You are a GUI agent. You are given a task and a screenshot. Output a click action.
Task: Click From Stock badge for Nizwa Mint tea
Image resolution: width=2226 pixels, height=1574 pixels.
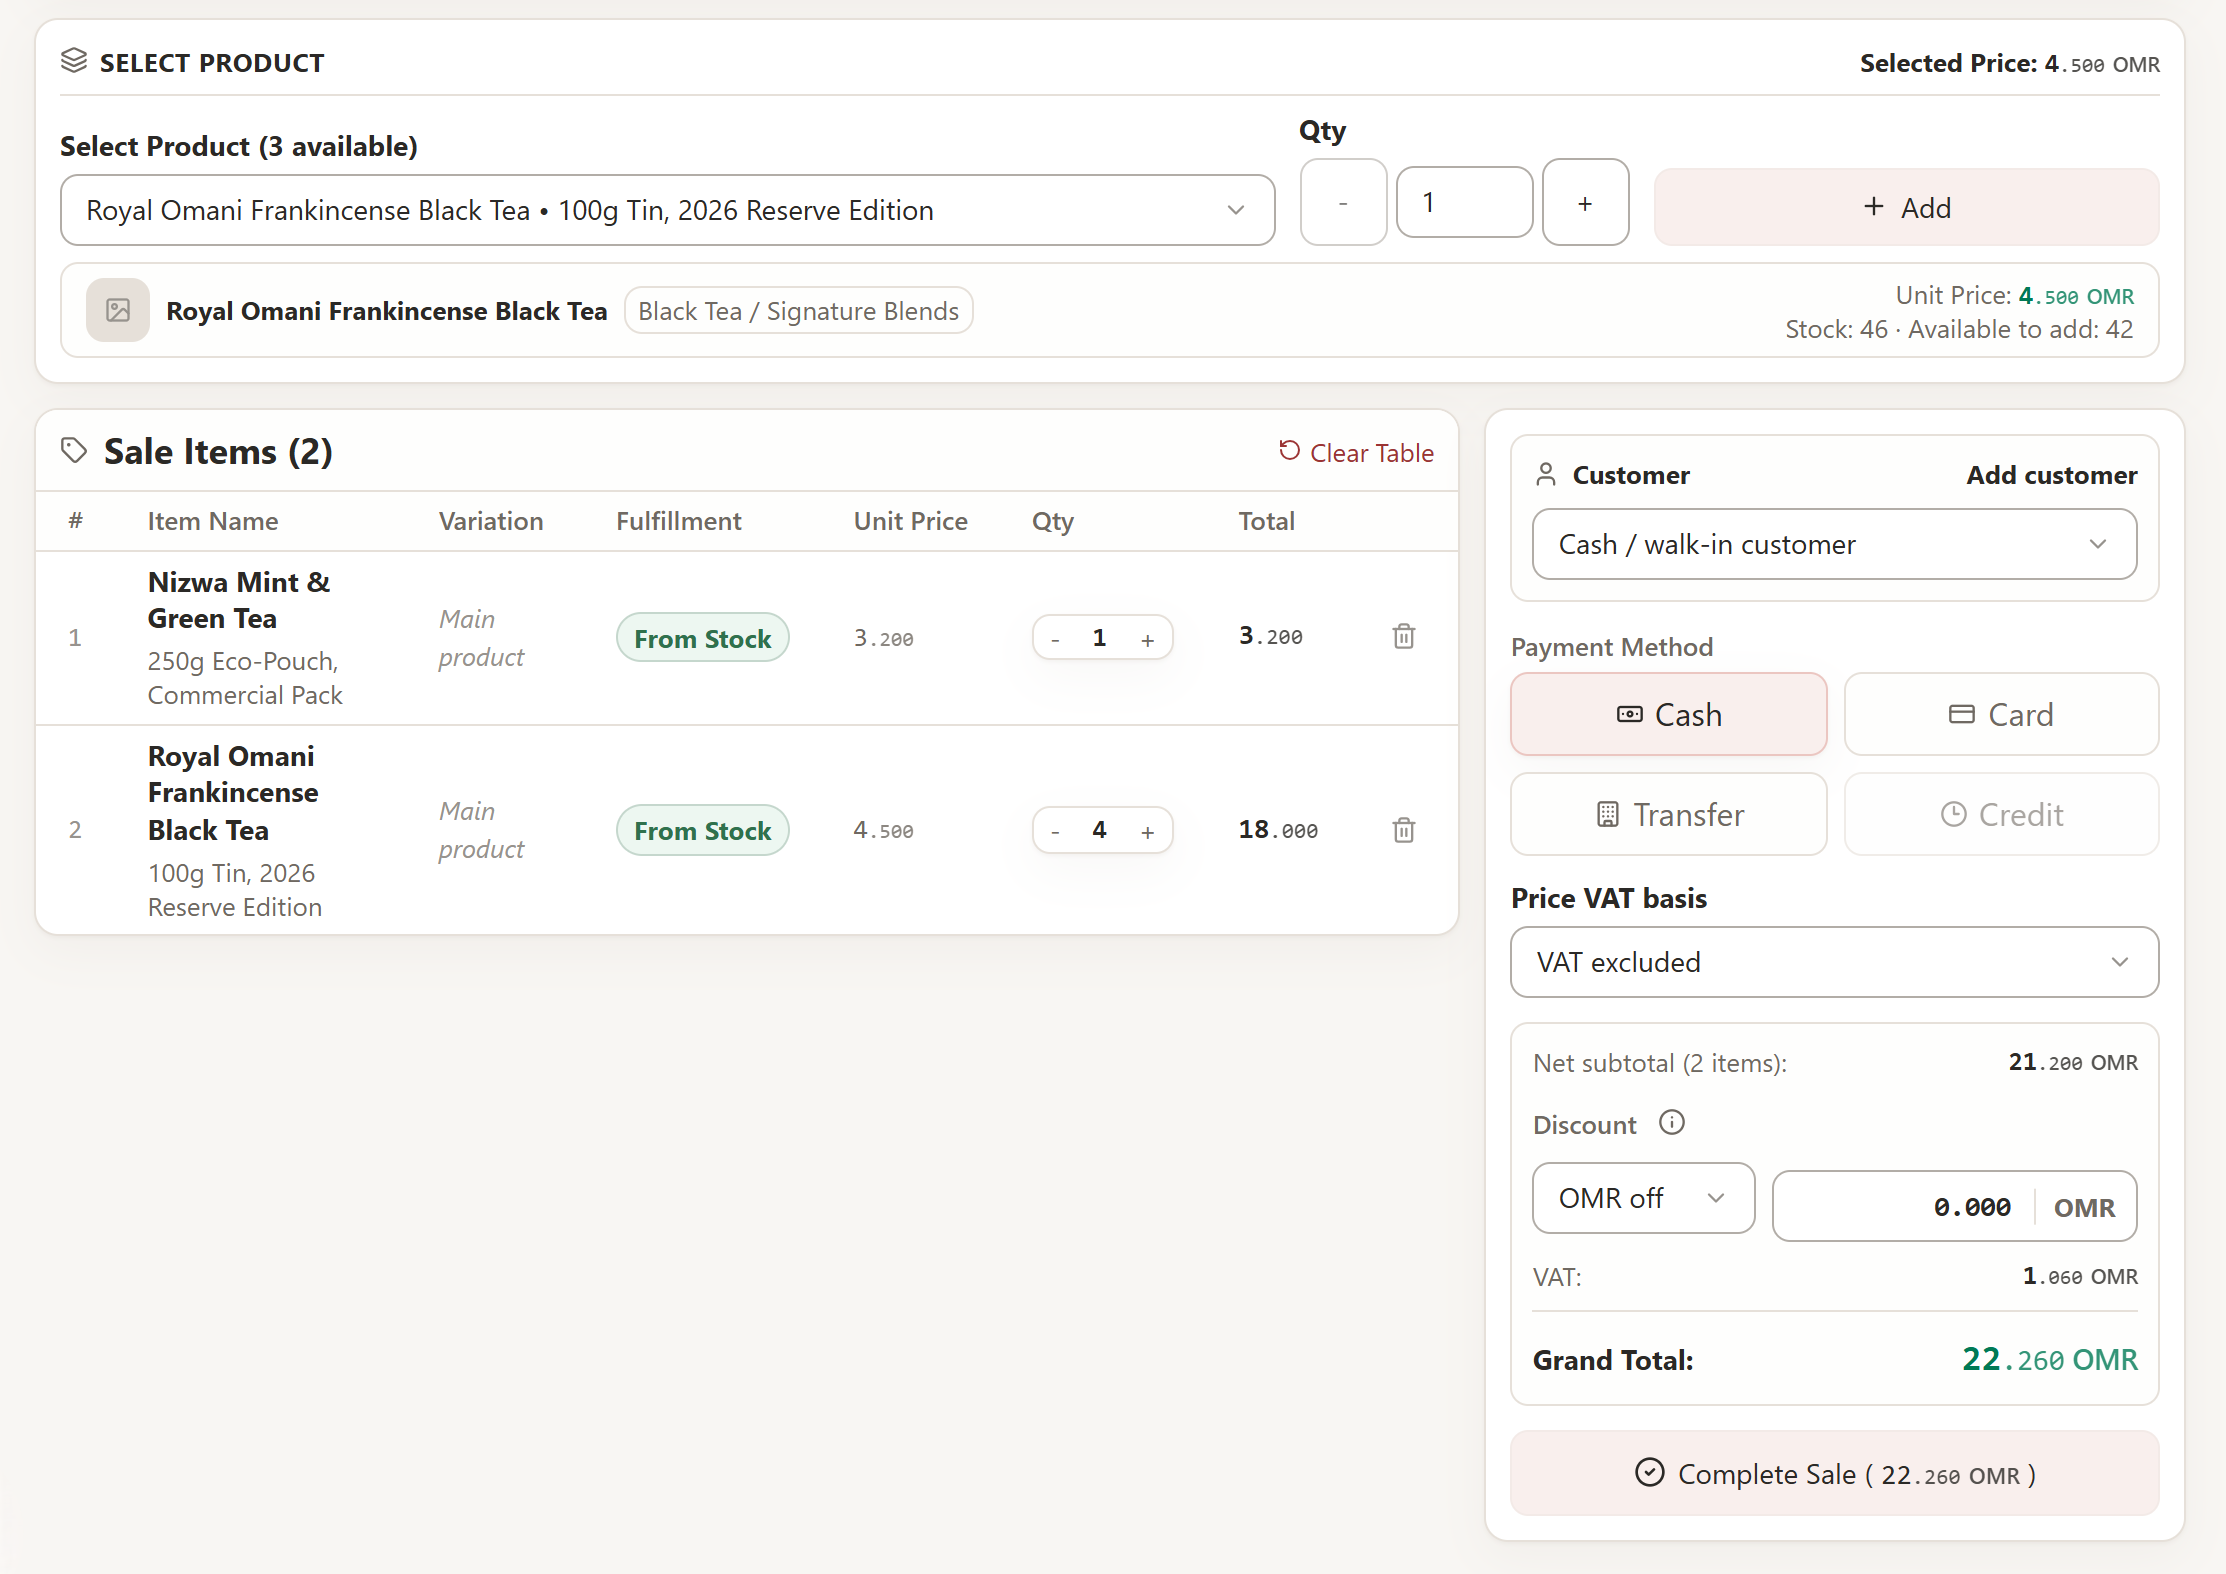coord(702,638)
